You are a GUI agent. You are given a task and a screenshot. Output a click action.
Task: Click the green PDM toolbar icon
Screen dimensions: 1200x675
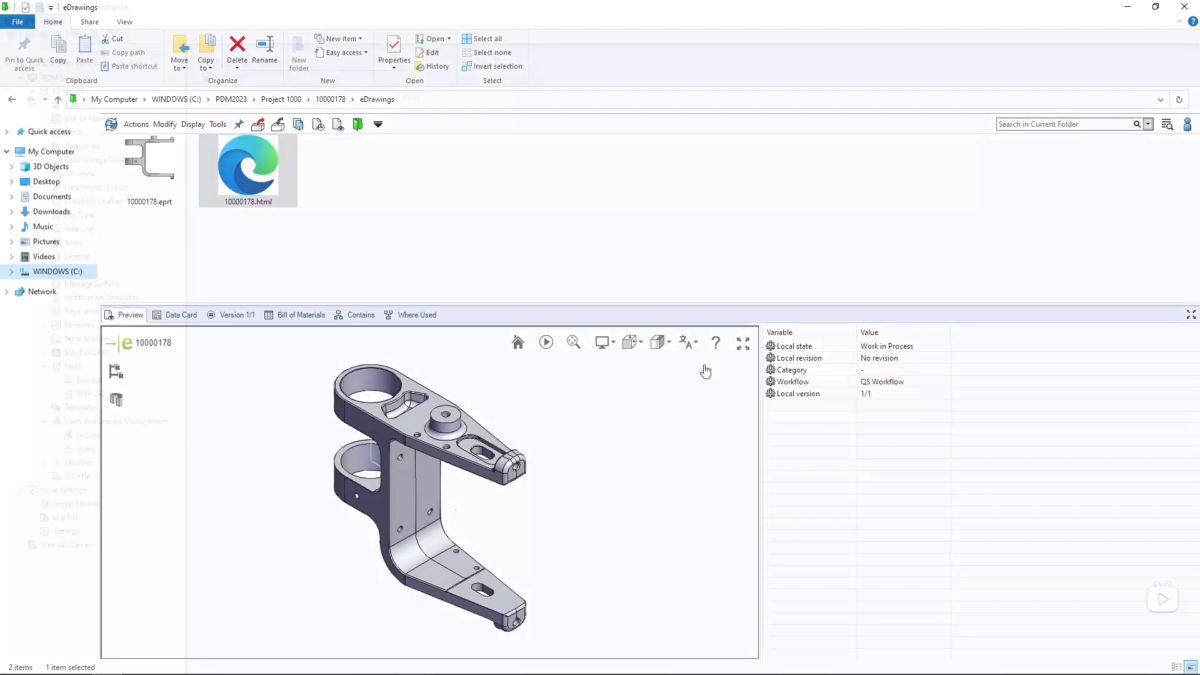(357, 125)
